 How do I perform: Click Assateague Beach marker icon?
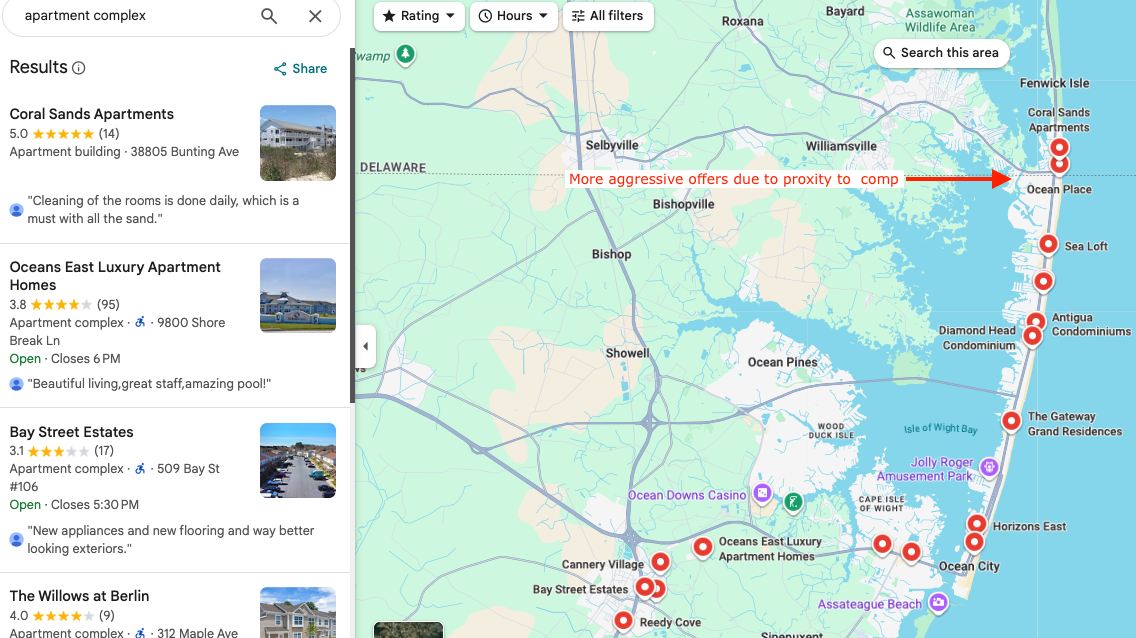click(x=938, y=602)
